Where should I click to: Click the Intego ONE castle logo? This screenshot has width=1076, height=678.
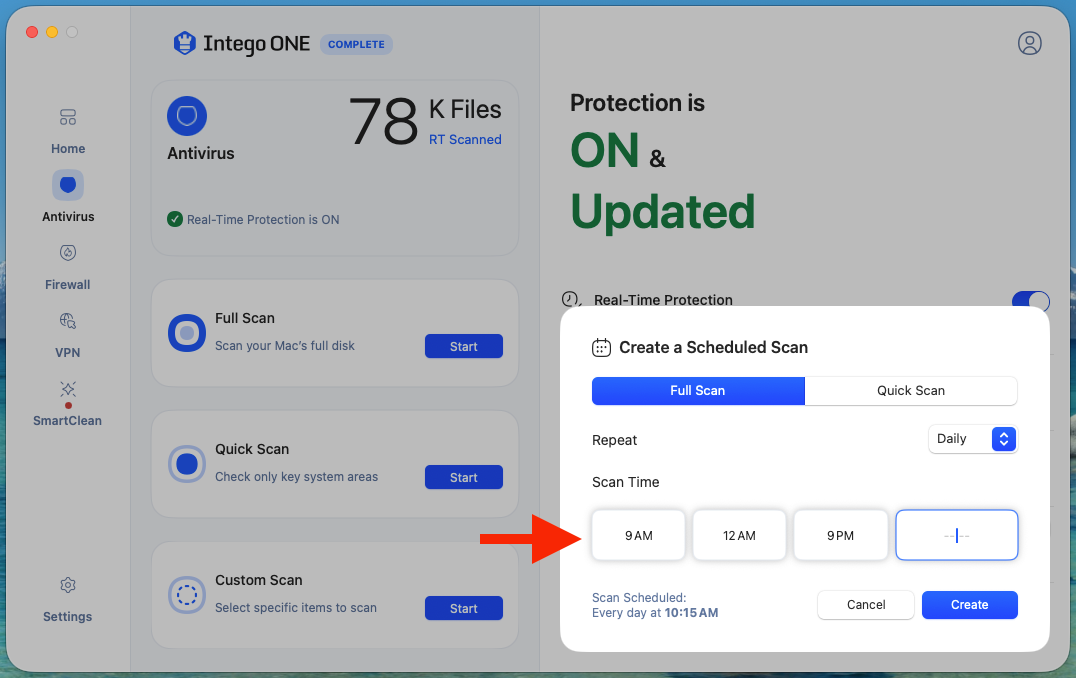[185, 43]
